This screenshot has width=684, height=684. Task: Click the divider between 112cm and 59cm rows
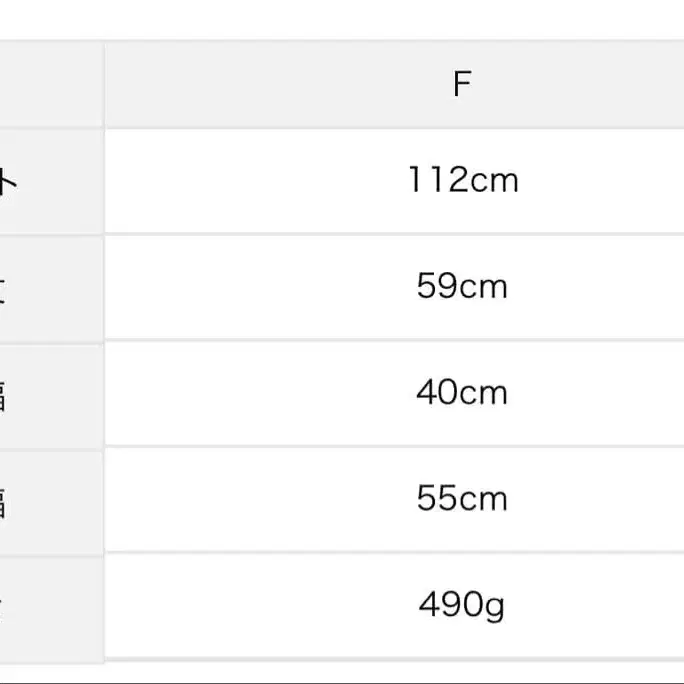[x=394, y=235]
